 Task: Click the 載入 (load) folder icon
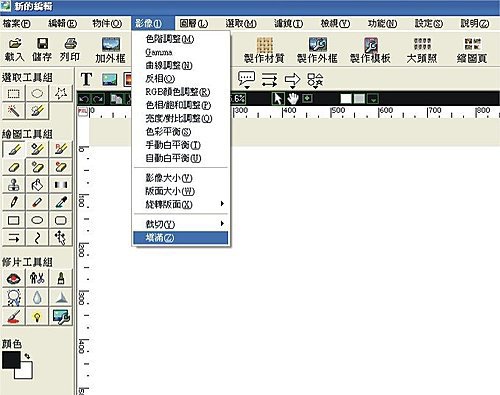[15, 43]
